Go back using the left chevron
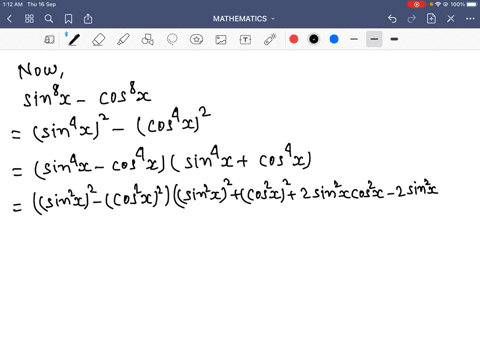Screen dimensions: 480x360 click(9, 19)
